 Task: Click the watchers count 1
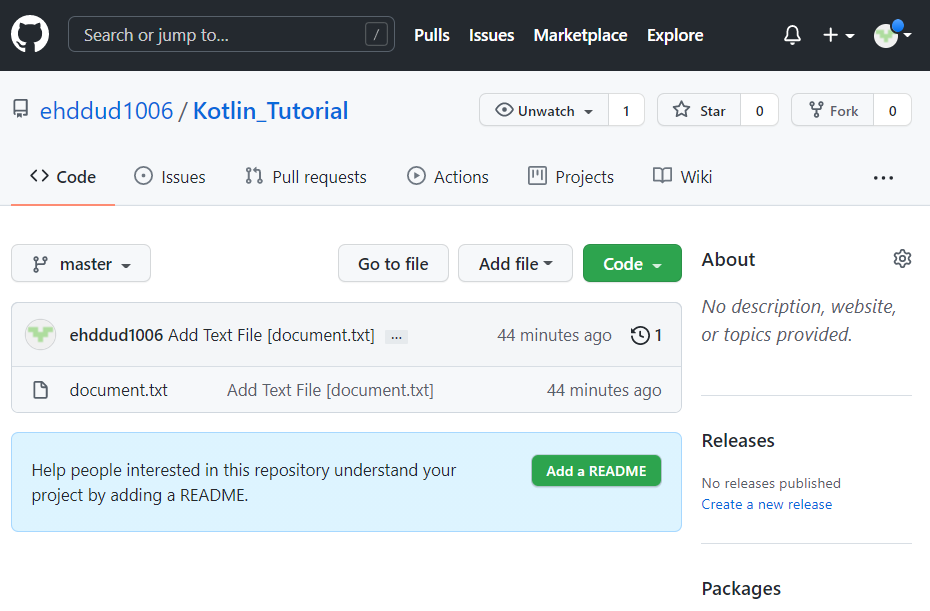tap(626, 110)
